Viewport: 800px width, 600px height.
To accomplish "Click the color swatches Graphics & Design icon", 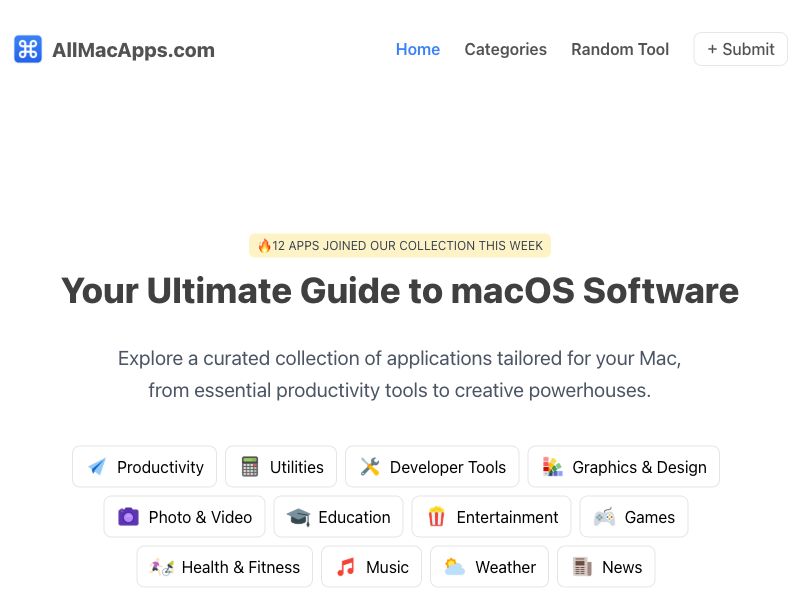I will [552, 466].
